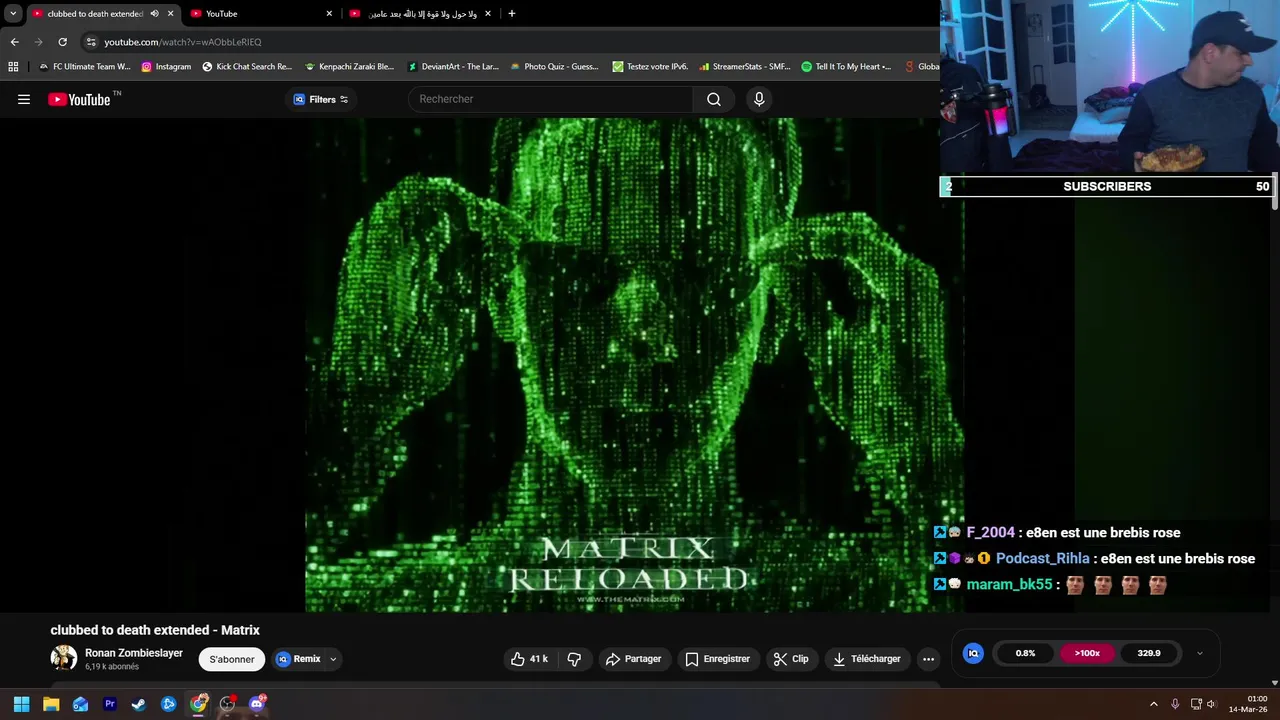Go back in browser history
The width and height of the screenshot is (1280, 720).
tap(14, 42)
